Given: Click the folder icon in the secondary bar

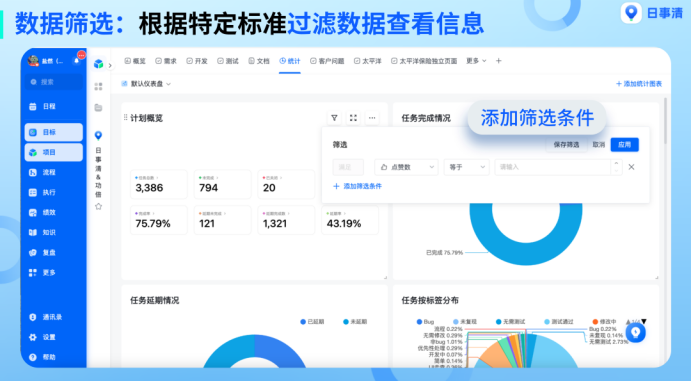Looking at the screenshot, I should tap(98, 108).
